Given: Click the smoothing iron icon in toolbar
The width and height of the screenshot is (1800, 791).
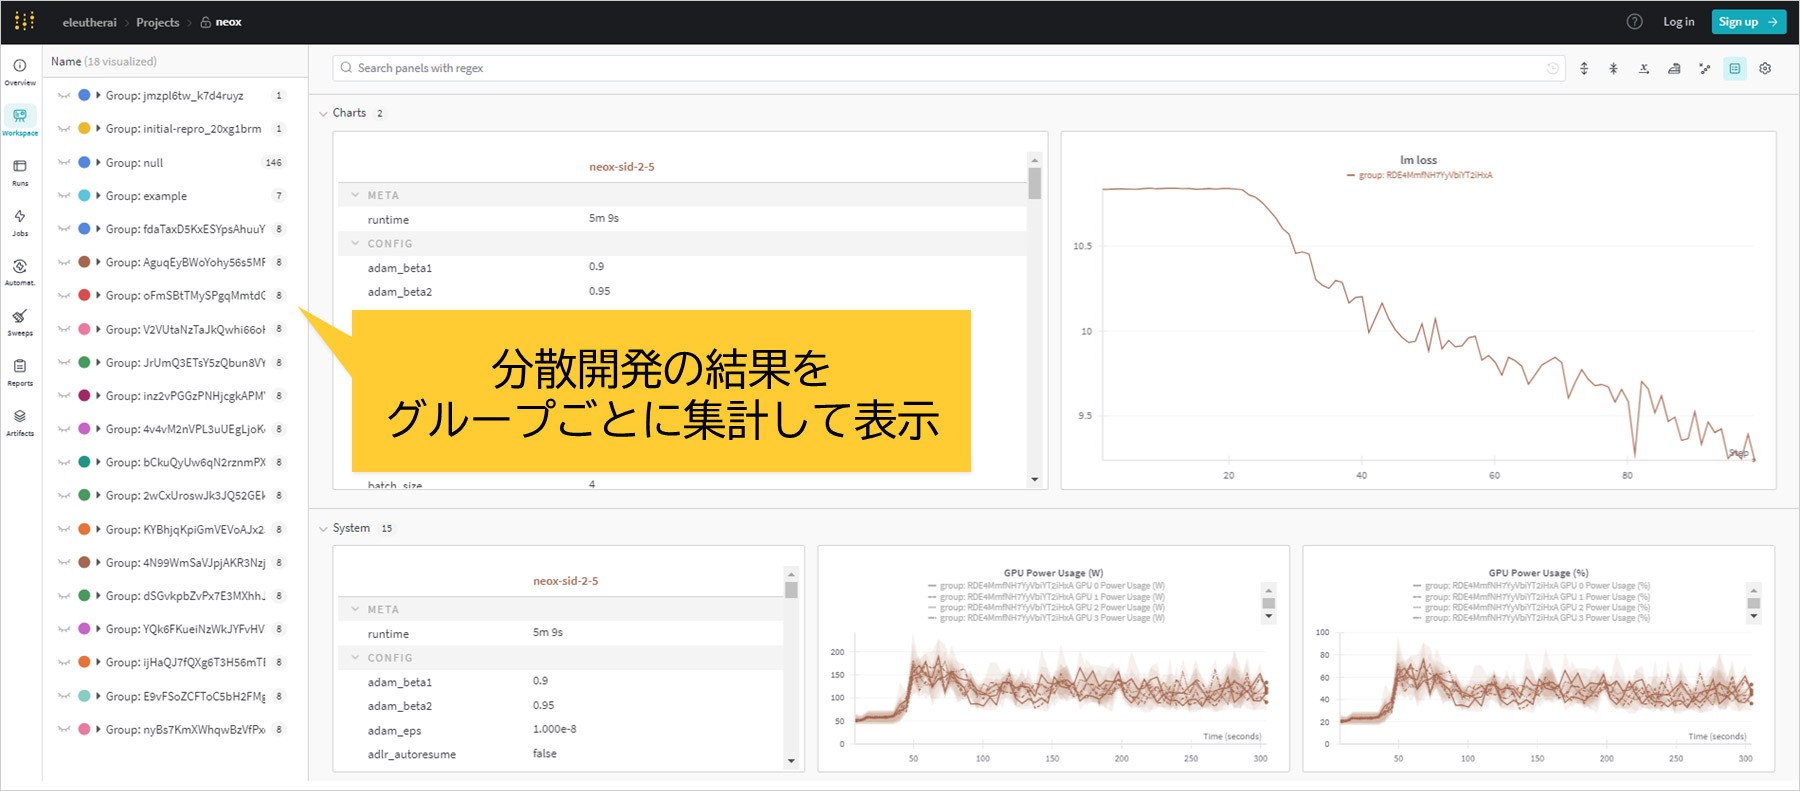Looking at the screenshot, I should click(1674, 69).
